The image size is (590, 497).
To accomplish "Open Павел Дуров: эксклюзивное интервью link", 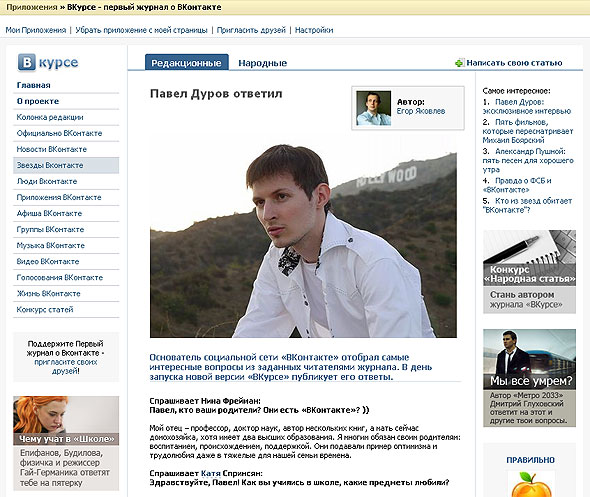I will pos(527,106).
